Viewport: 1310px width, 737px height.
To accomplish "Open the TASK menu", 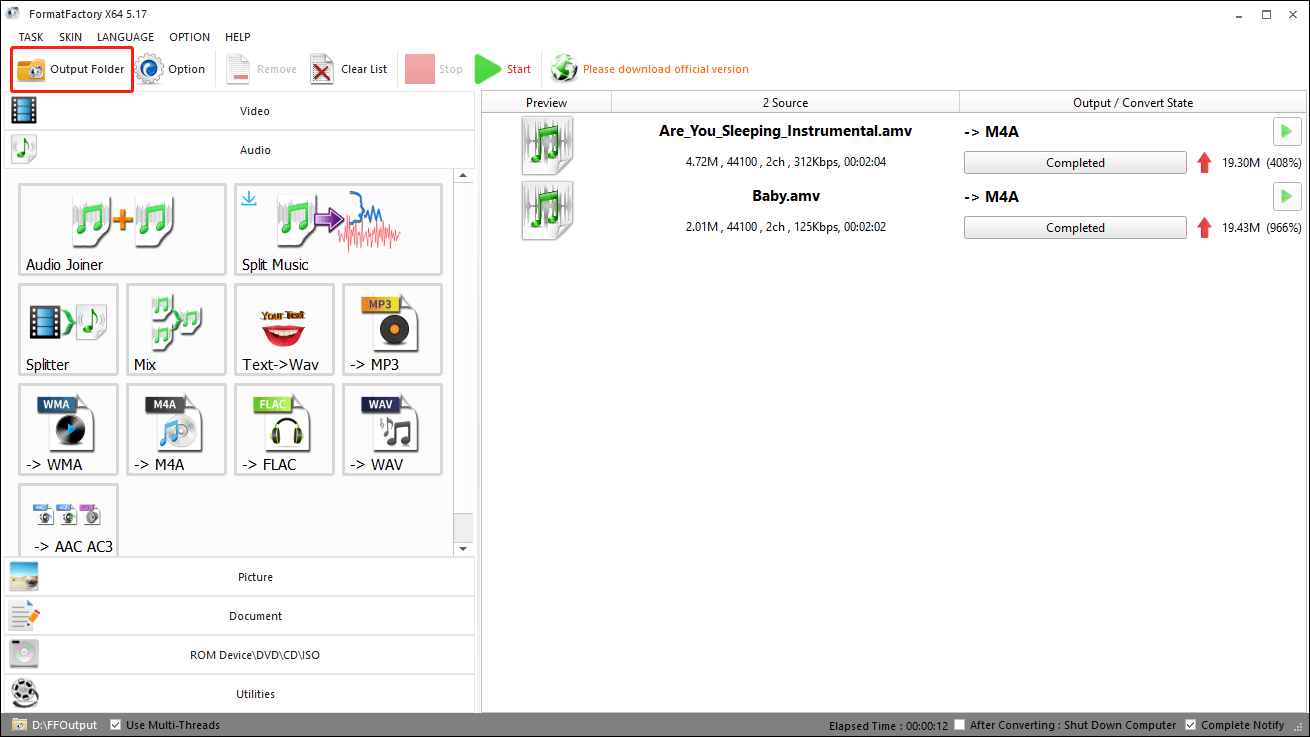I will point(31,37).
